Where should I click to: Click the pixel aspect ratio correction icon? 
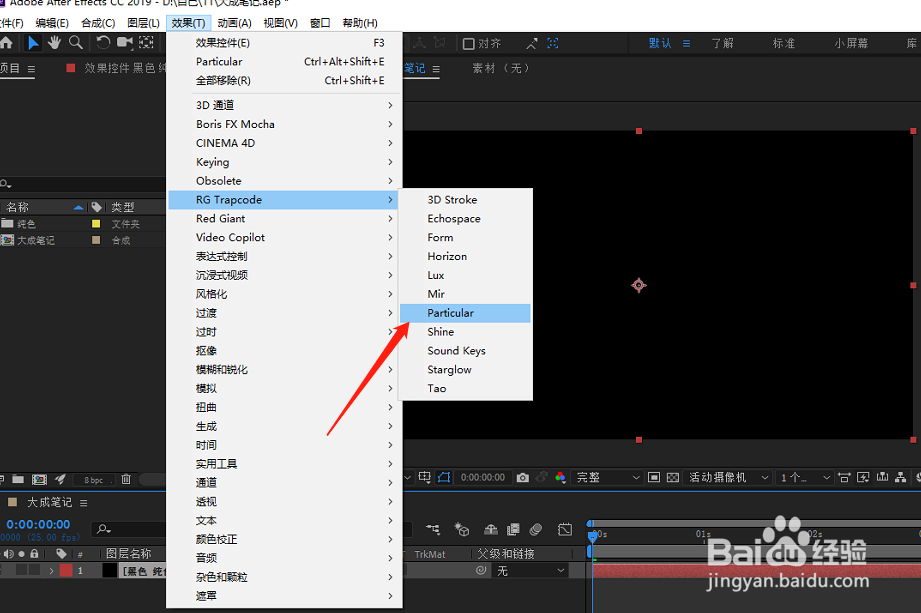click(844, 477)
